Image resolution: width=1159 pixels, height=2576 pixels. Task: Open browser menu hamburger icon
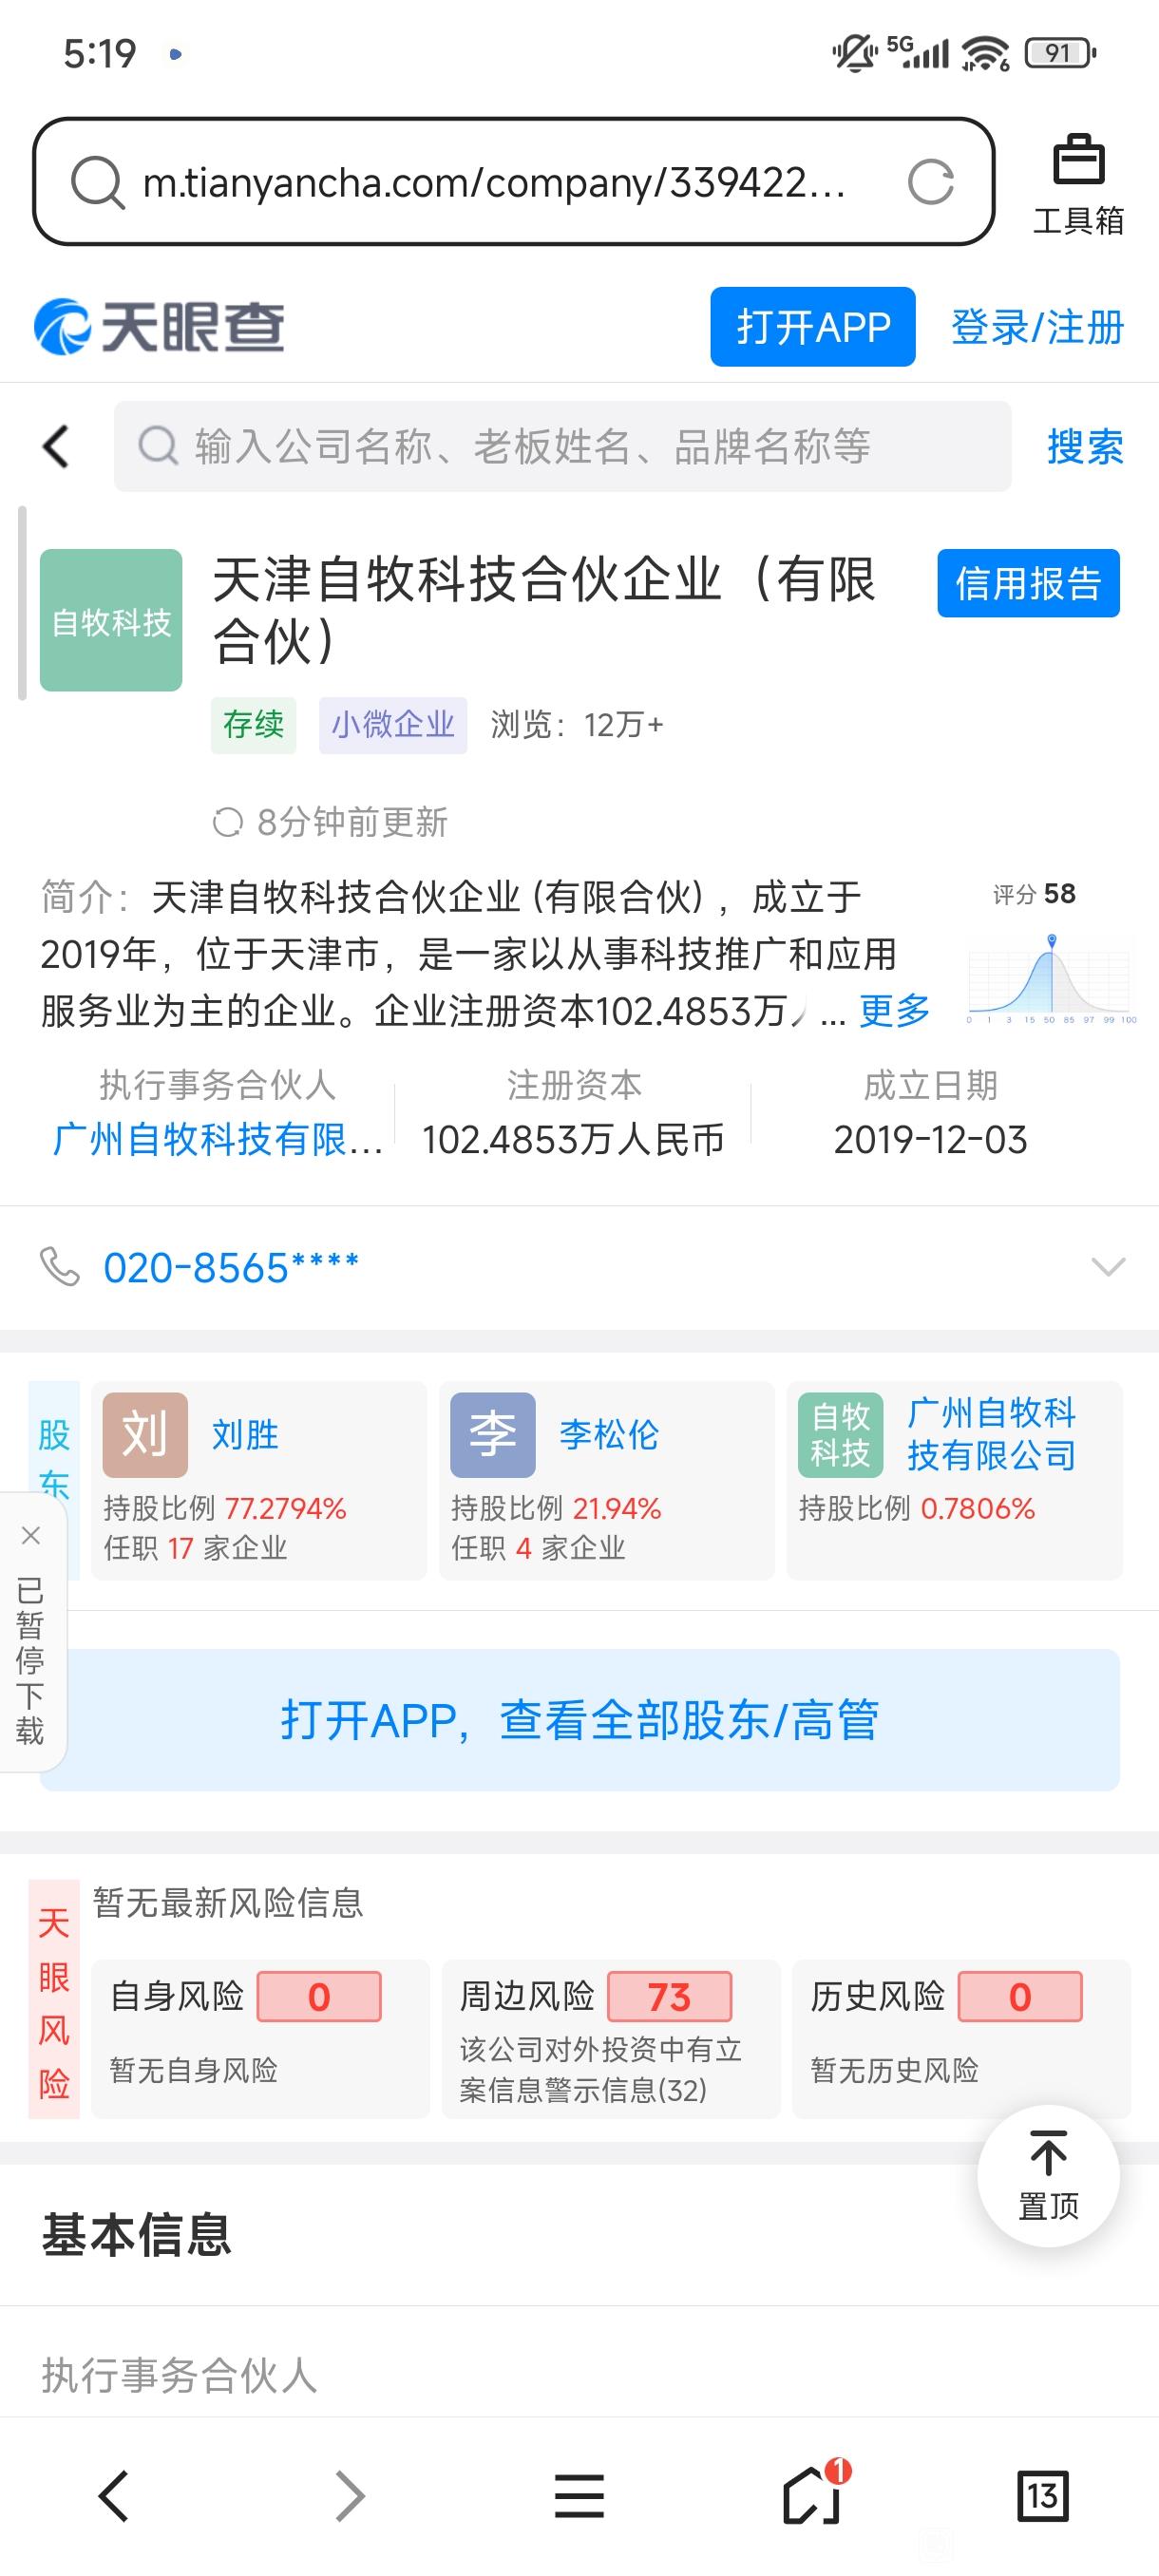pyautogui.click(x=579, y=2495)
